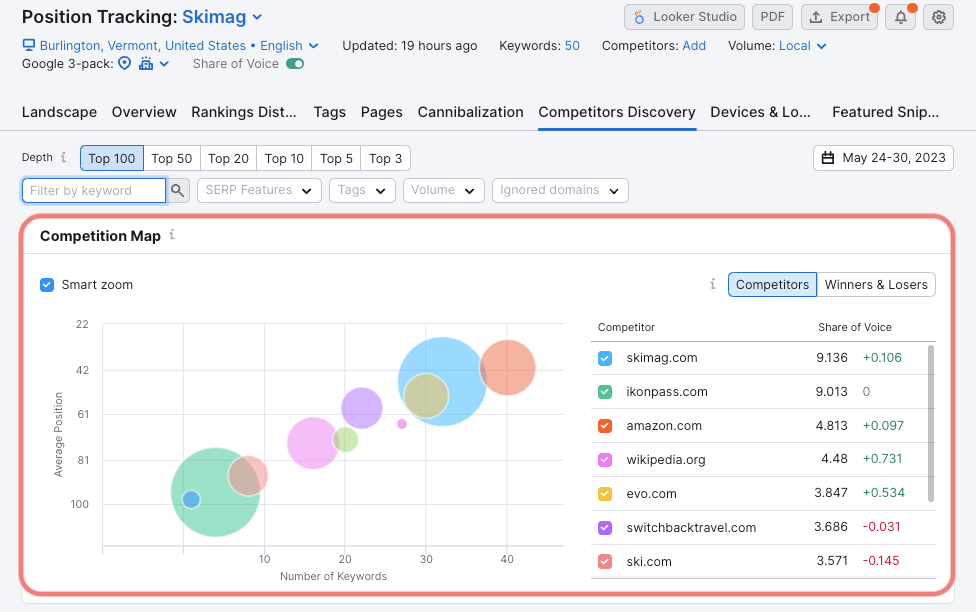Open the Rankings Distribution tab
Screen dimensions: 976x612
pos(244,112)
